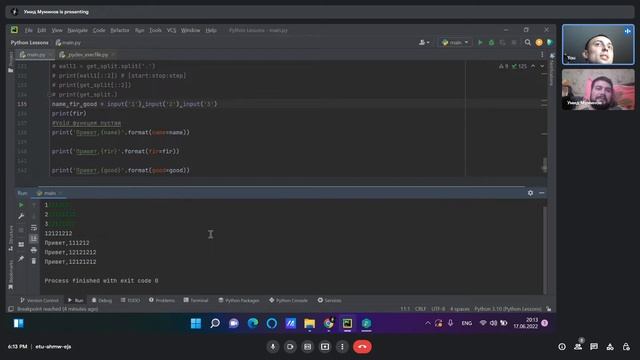The height and width of the screenshot is (360, 640).
Task: Open the Navigate menu
Action: click(x=78, y=30)
